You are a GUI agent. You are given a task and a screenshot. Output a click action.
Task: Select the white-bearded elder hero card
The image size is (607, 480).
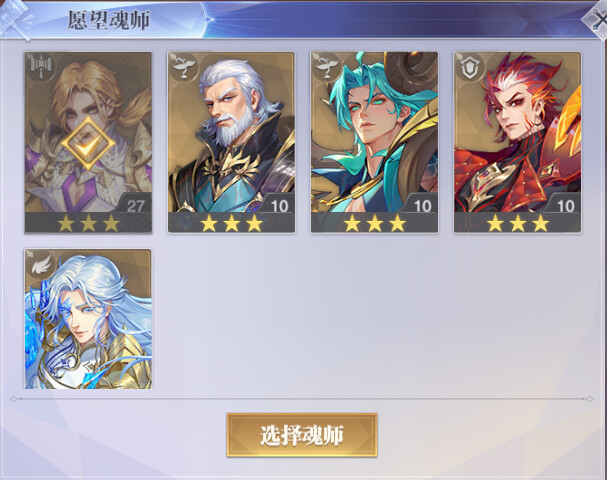point(231,142)
